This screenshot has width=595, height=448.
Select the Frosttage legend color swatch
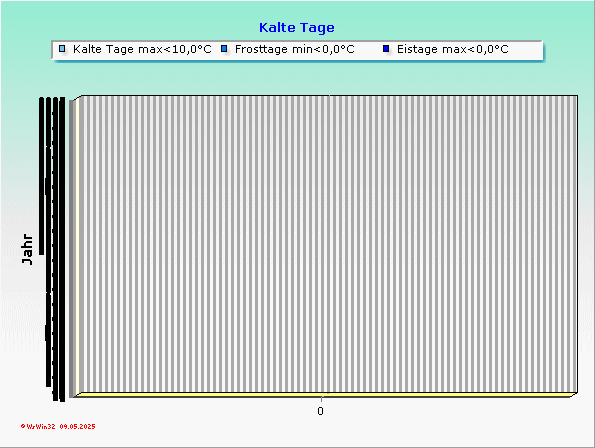tap(224, 49)
